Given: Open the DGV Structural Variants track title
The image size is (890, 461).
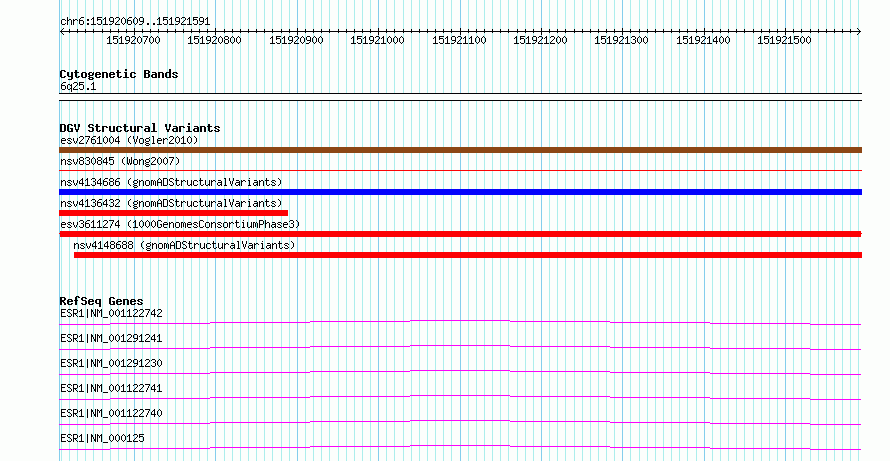Looking at the screenshot, I should (x=140, y=128).
